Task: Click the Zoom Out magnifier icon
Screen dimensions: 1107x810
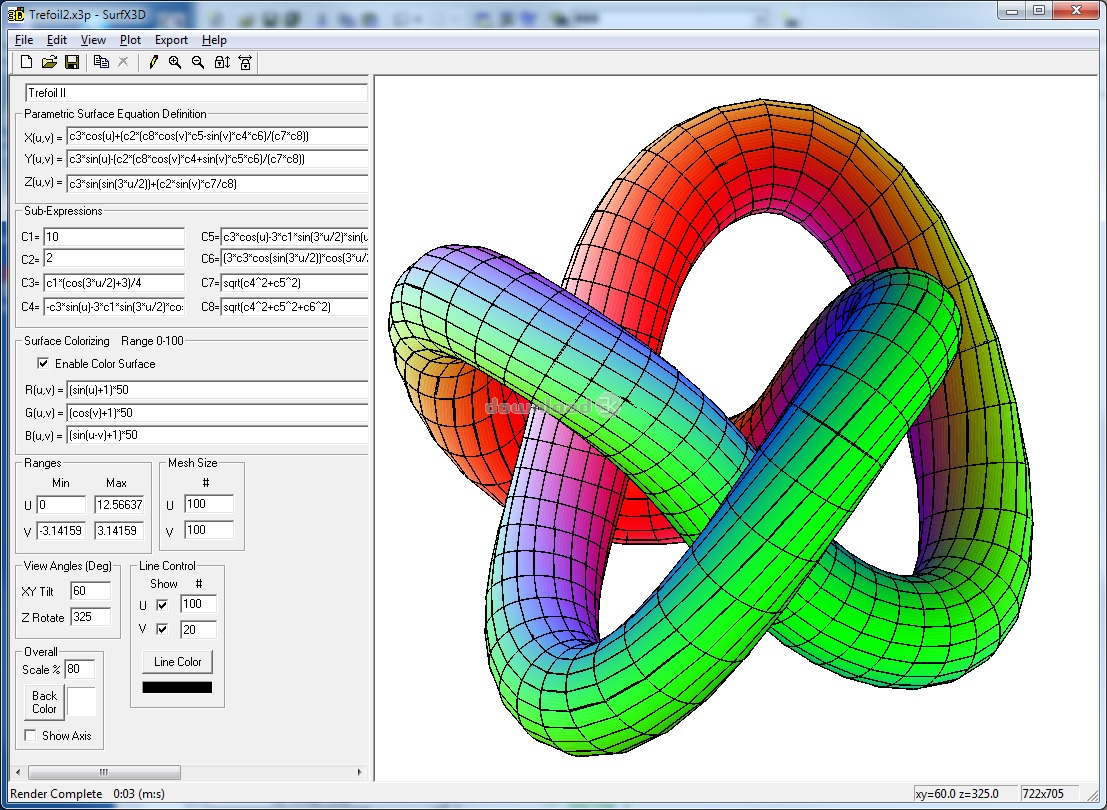Action: point(198,62)
